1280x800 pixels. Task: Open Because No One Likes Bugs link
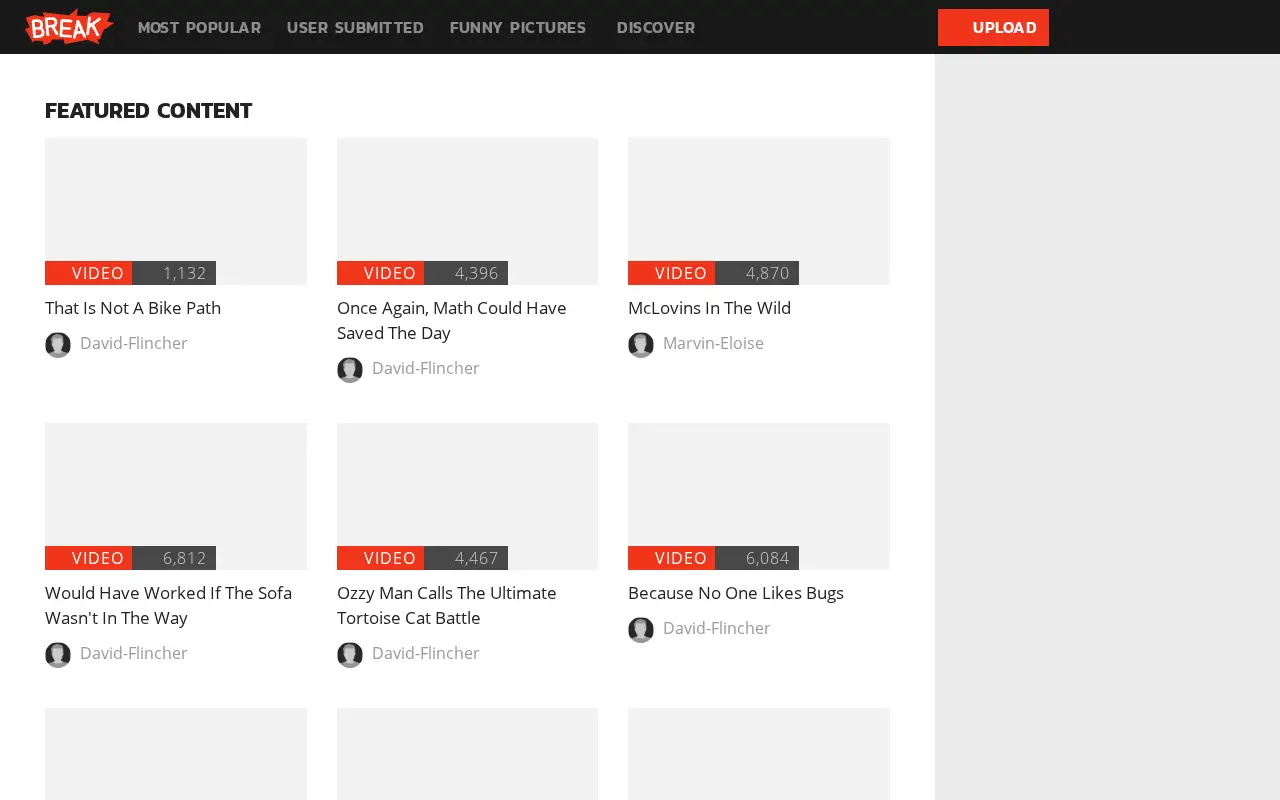[x=736, y=593]
